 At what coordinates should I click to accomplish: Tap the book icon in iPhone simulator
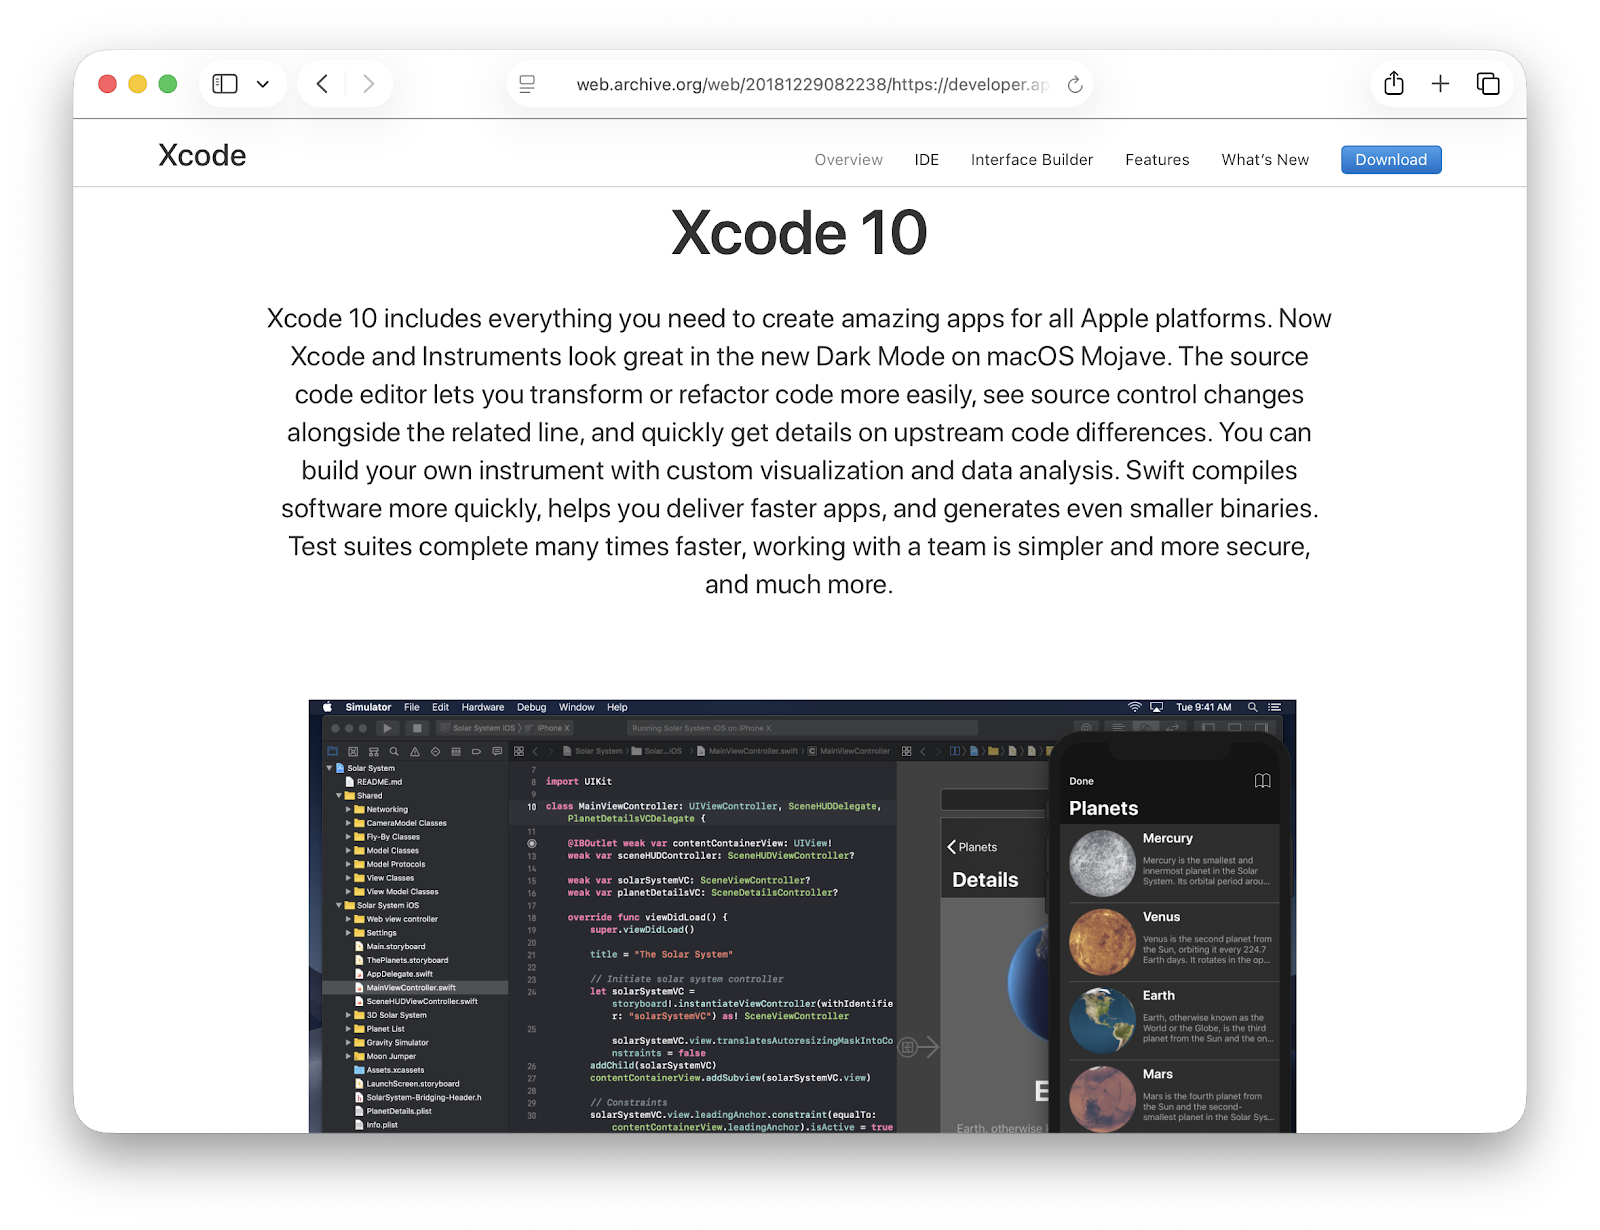[x=1263, y=781]
